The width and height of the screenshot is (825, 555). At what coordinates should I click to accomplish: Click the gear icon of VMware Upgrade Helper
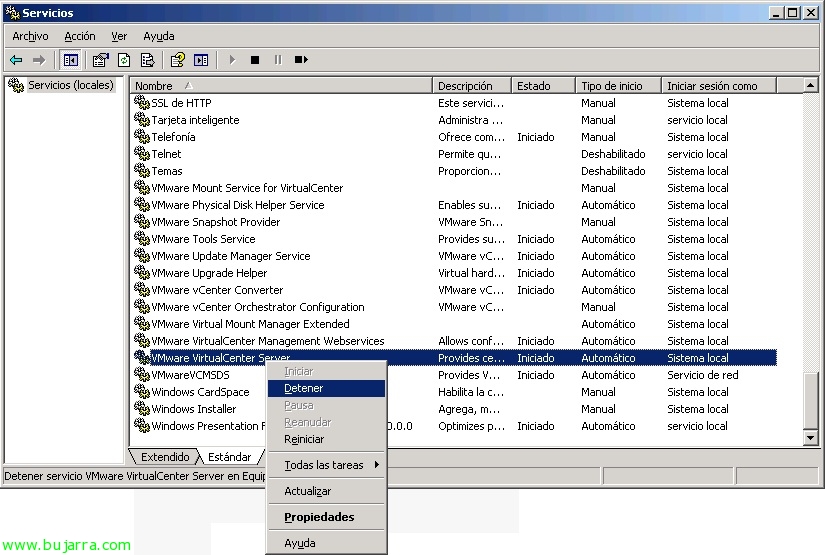(142, 272)
